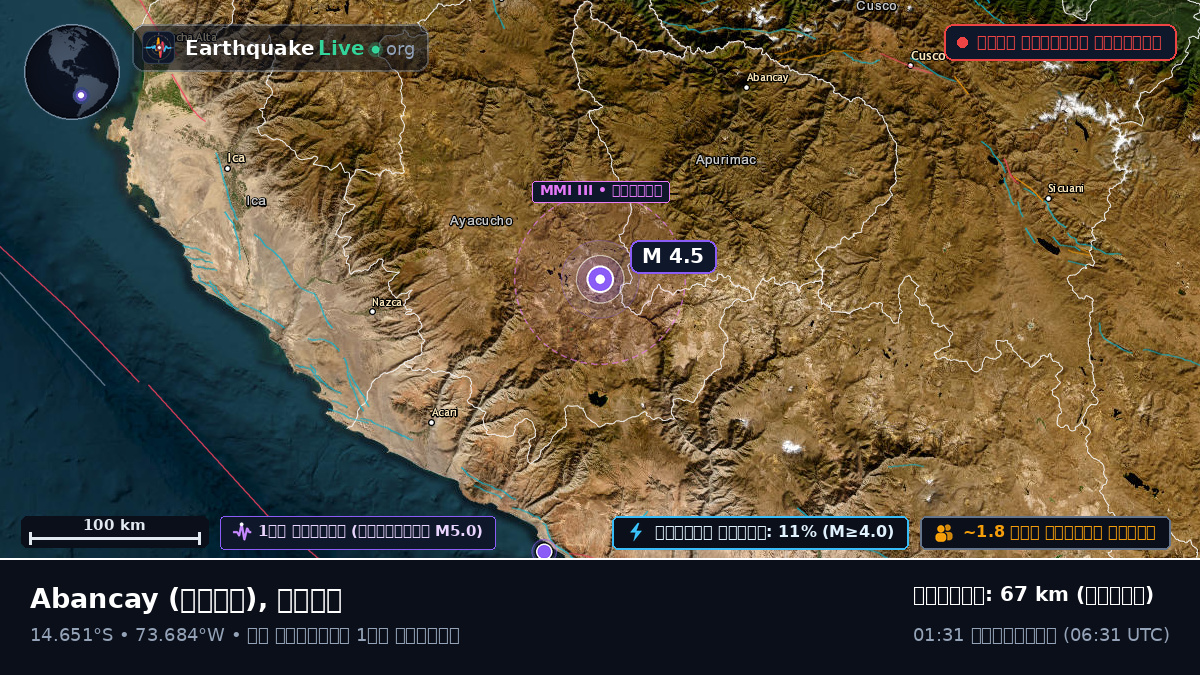
Task: Click the purple circle marker on the coastline
Action: [x=544, y=551]
